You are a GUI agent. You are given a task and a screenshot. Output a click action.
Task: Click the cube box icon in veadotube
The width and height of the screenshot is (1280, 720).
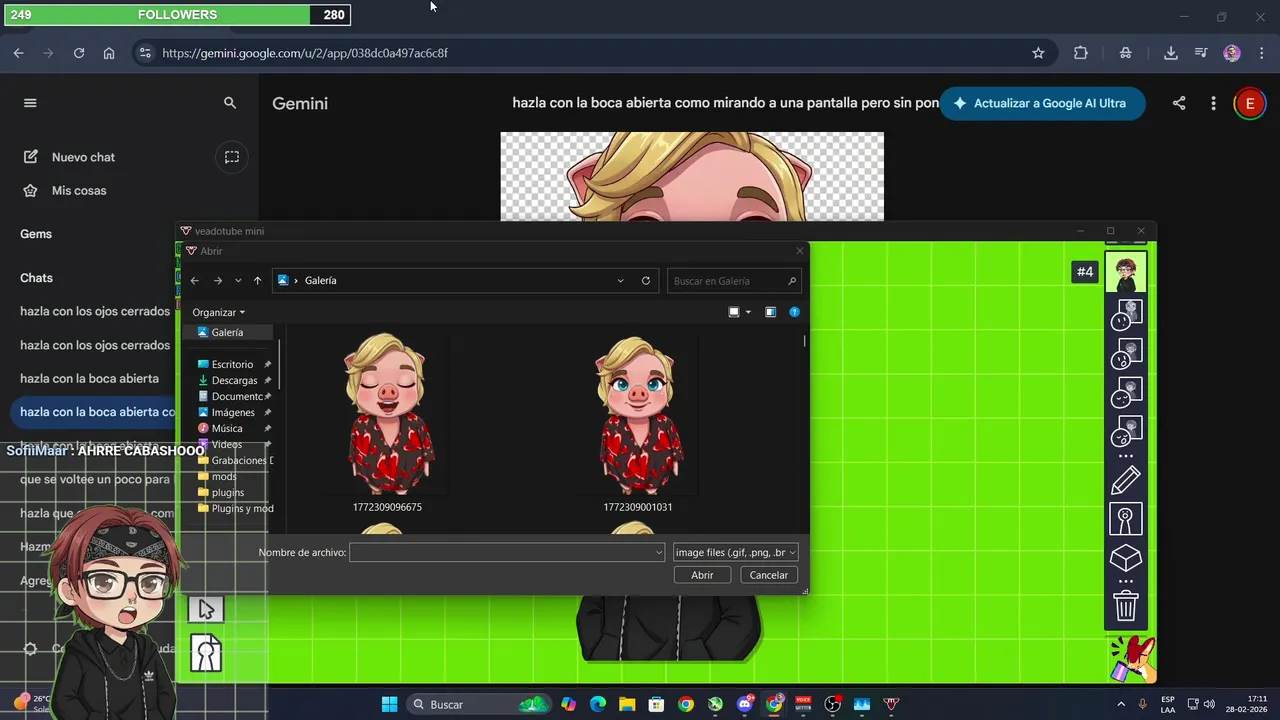1126,558
